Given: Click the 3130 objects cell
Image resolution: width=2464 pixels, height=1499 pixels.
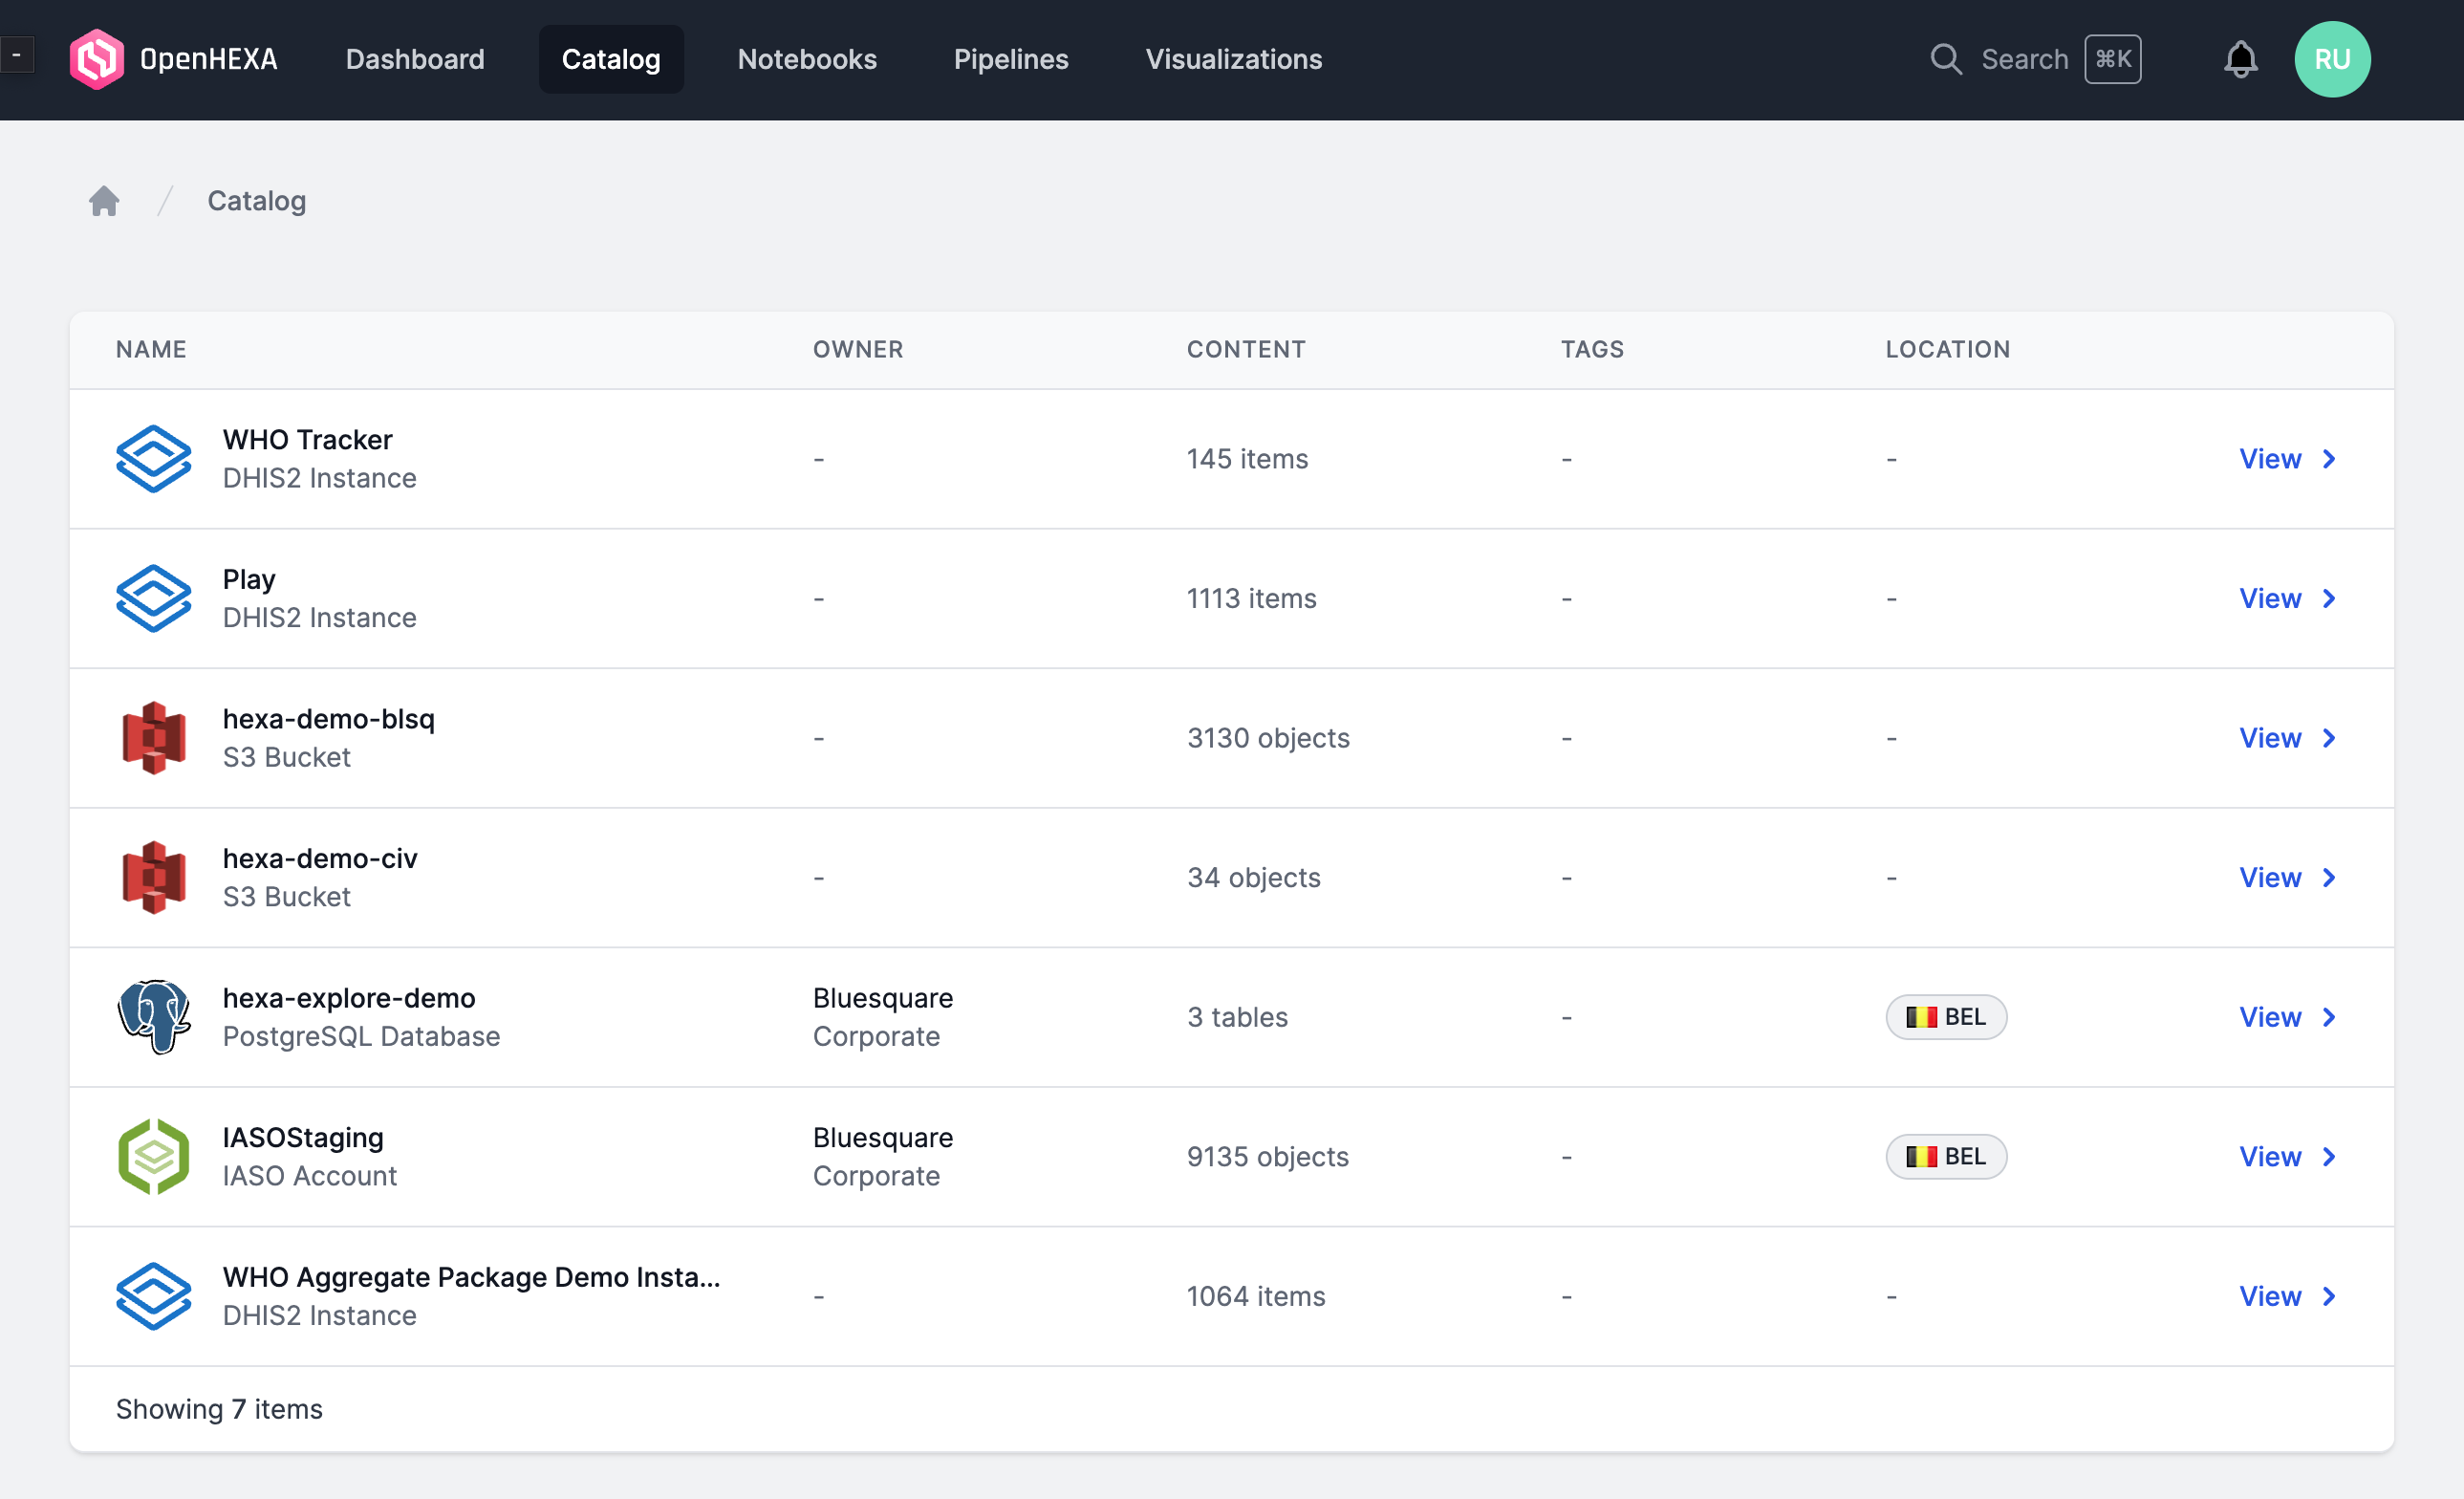Looking at the screenshot, I should 1268,738.
